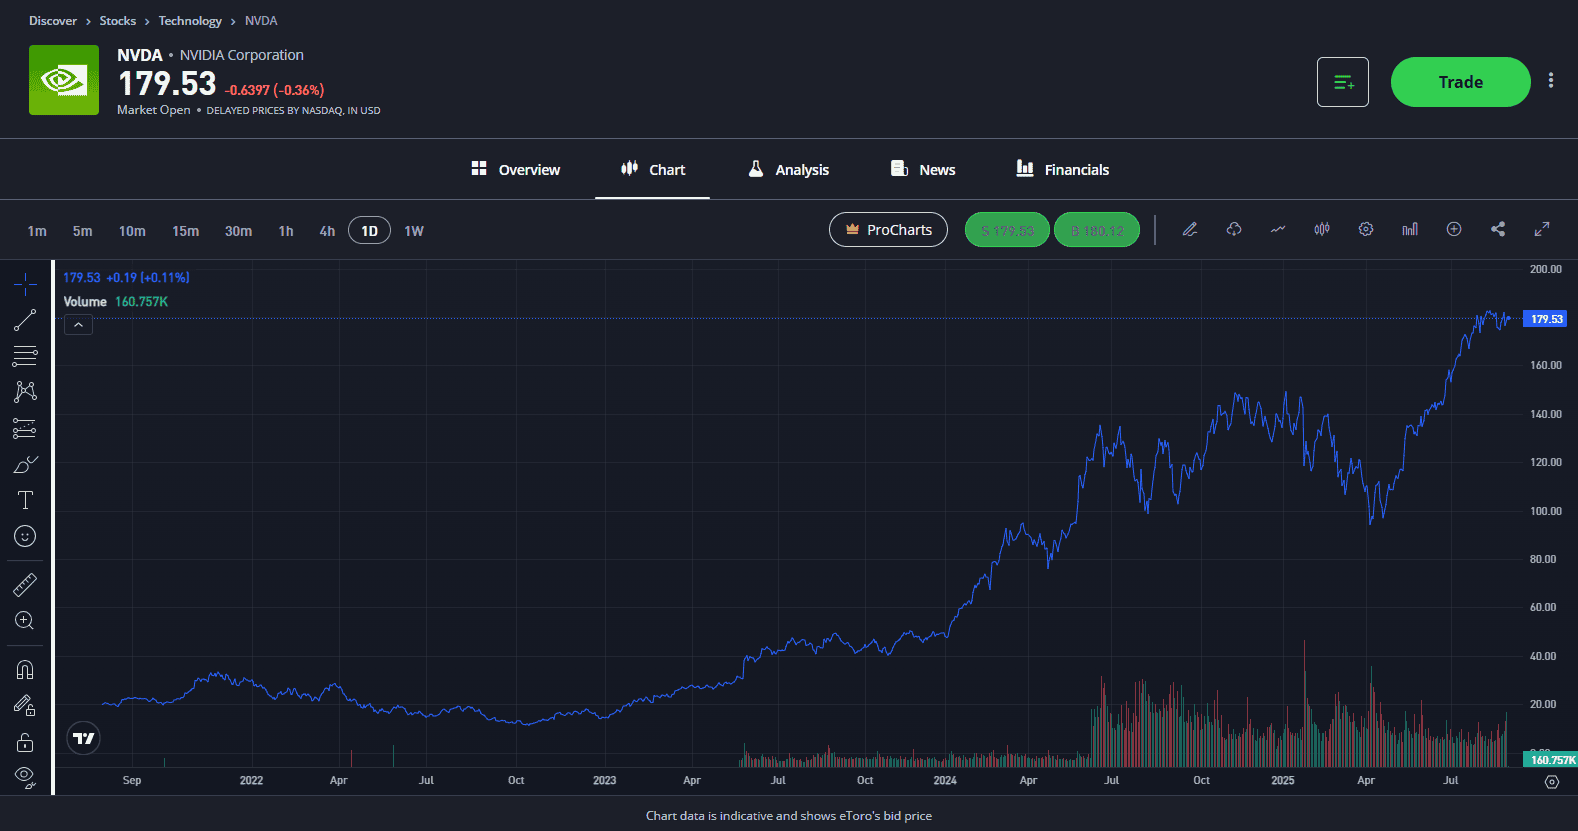Select the 1D timeframe

click(369, 231)
